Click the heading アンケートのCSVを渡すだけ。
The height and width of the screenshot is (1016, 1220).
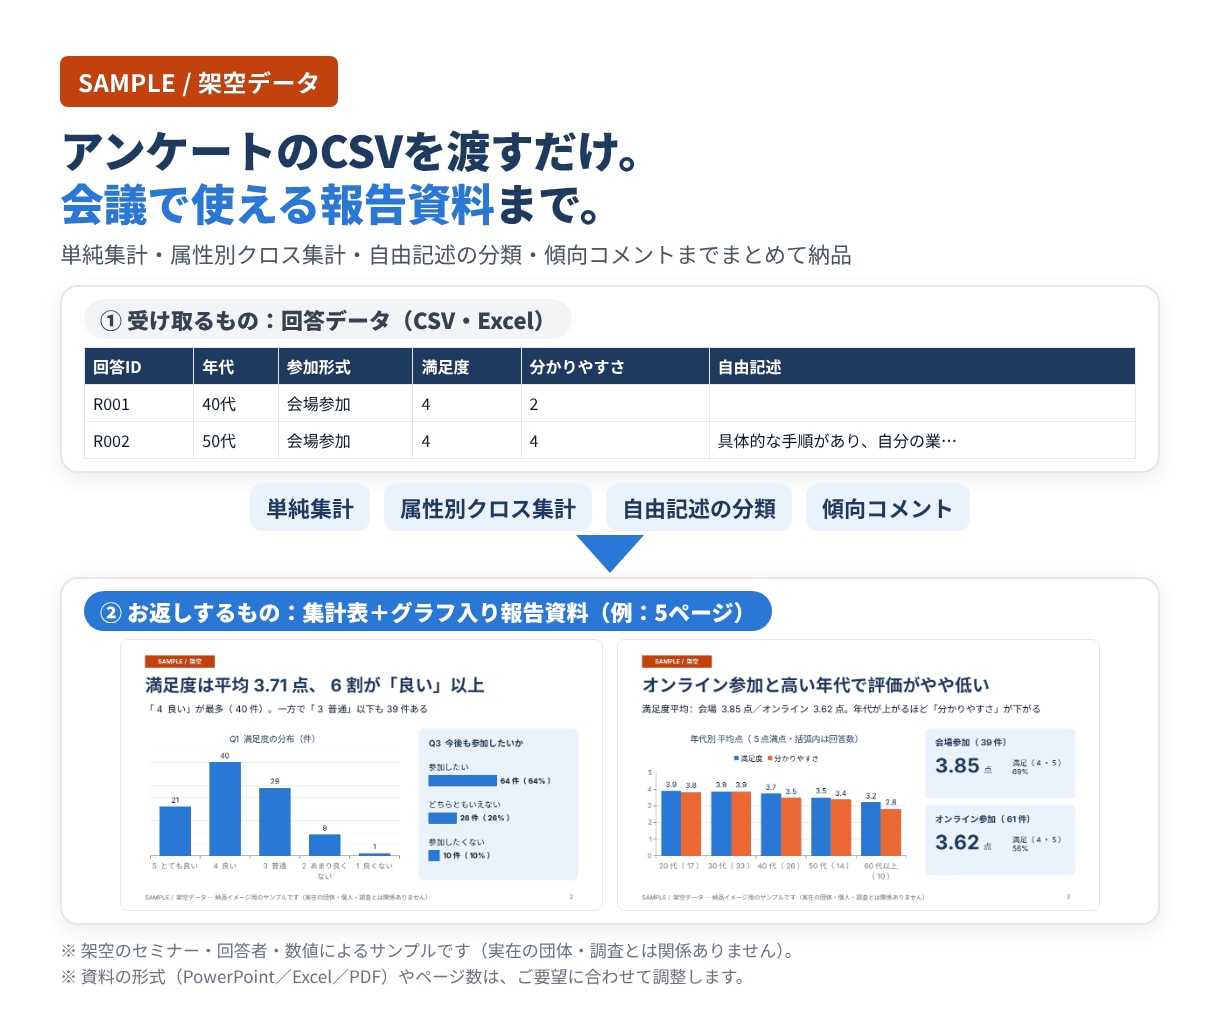350,152
